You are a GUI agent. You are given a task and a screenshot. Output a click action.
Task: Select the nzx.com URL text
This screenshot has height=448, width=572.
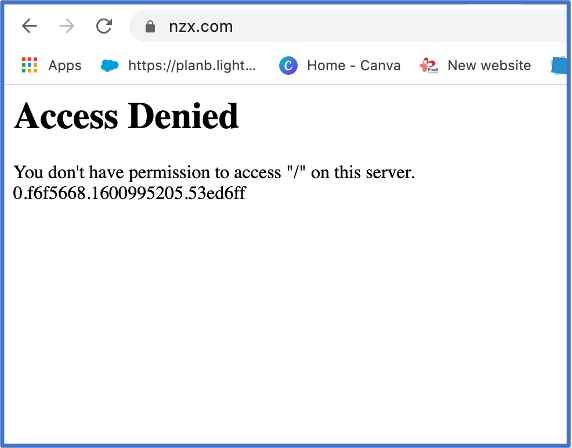[201, 27]
